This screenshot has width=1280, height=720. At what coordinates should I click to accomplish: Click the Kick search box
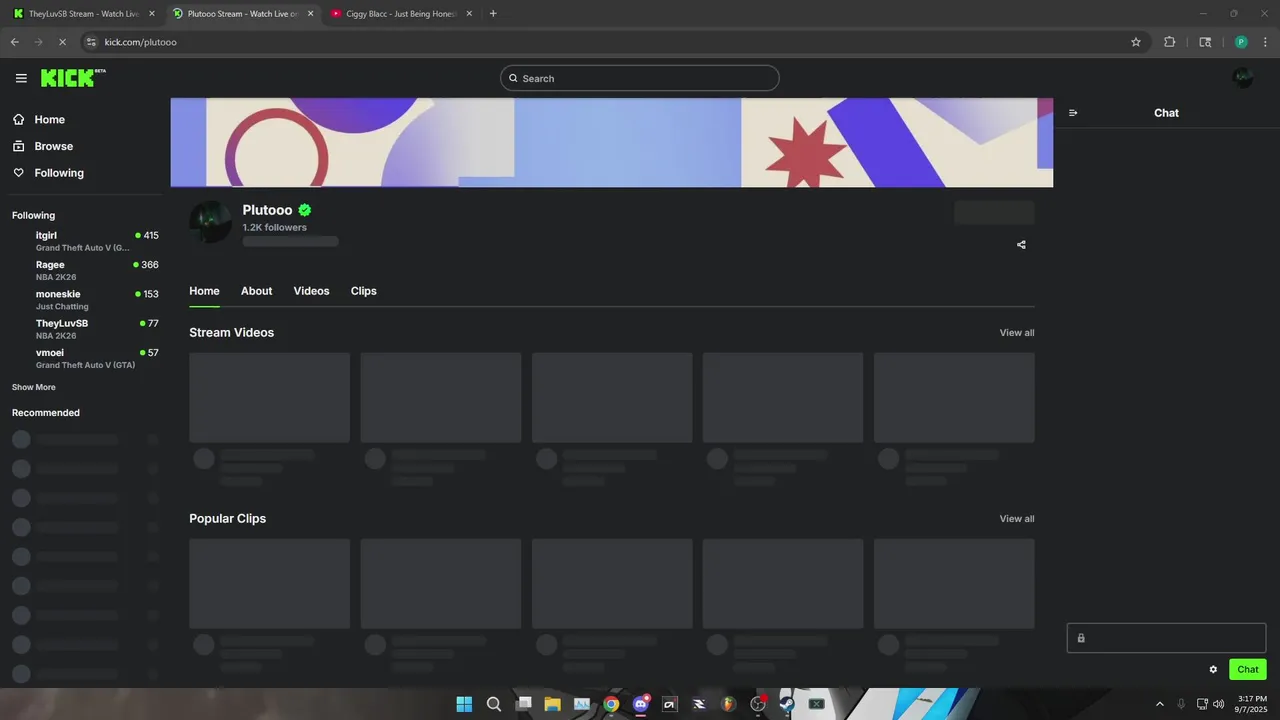(x=640, y=78)
